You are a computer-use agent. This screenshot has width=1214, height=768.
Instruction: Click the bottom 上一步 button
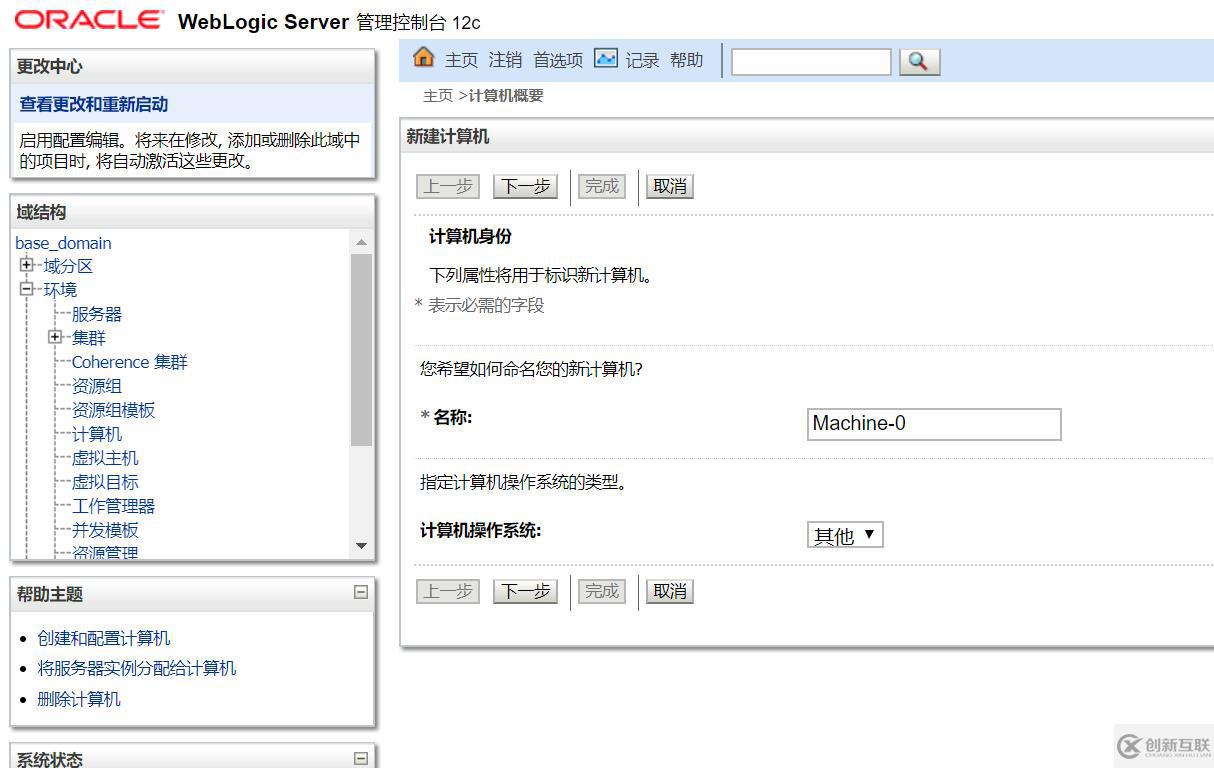[x=448, y=591]
